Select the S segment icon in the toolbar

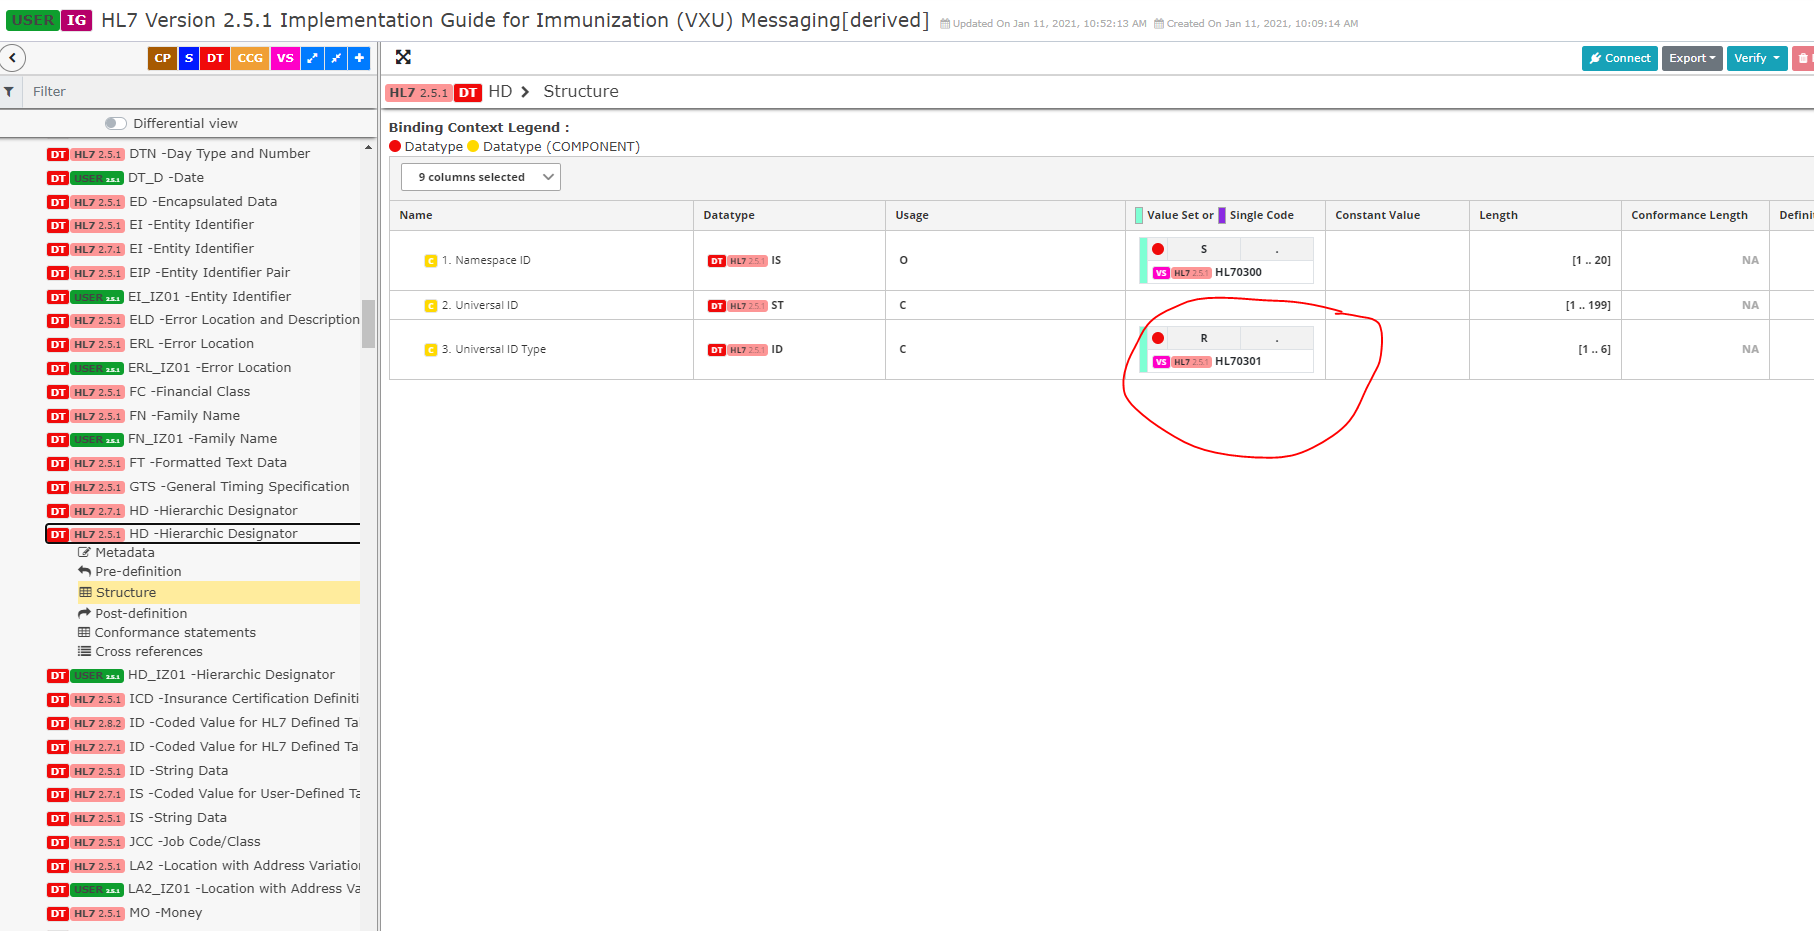click(x=188, y=58)
